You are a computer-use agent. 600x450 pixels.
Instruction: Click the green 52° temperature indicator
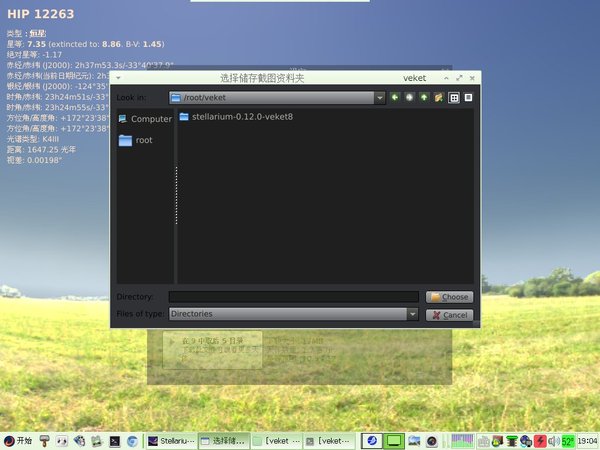coord(567,440)
